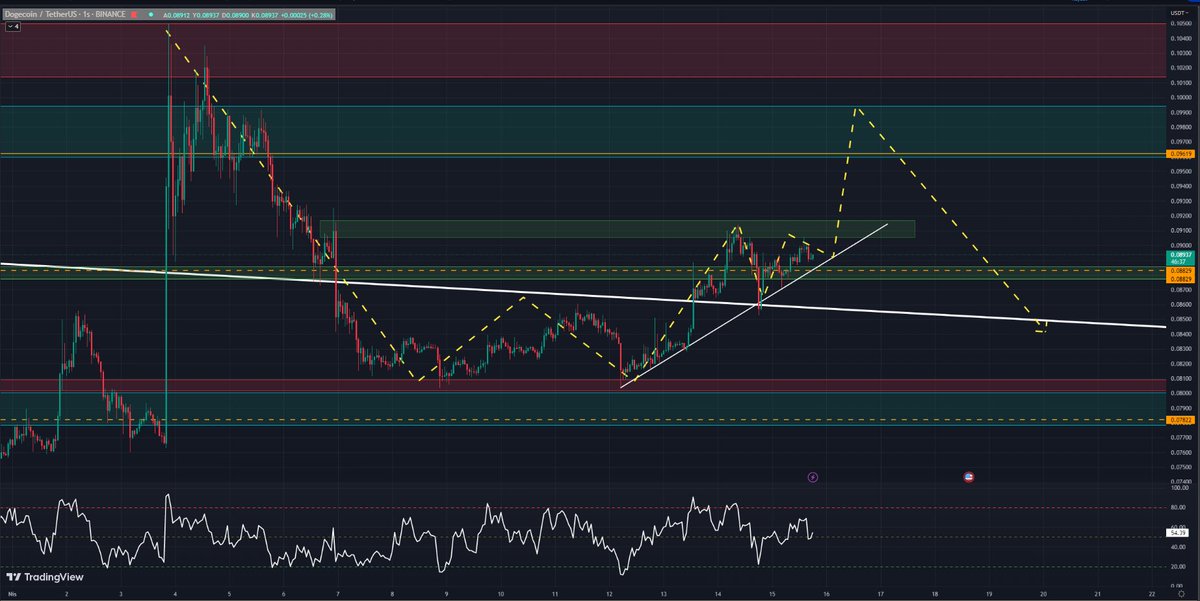1200x601 pixels.
Task: Click the 0.09000 price scale label
Action: click(1179, 244)
